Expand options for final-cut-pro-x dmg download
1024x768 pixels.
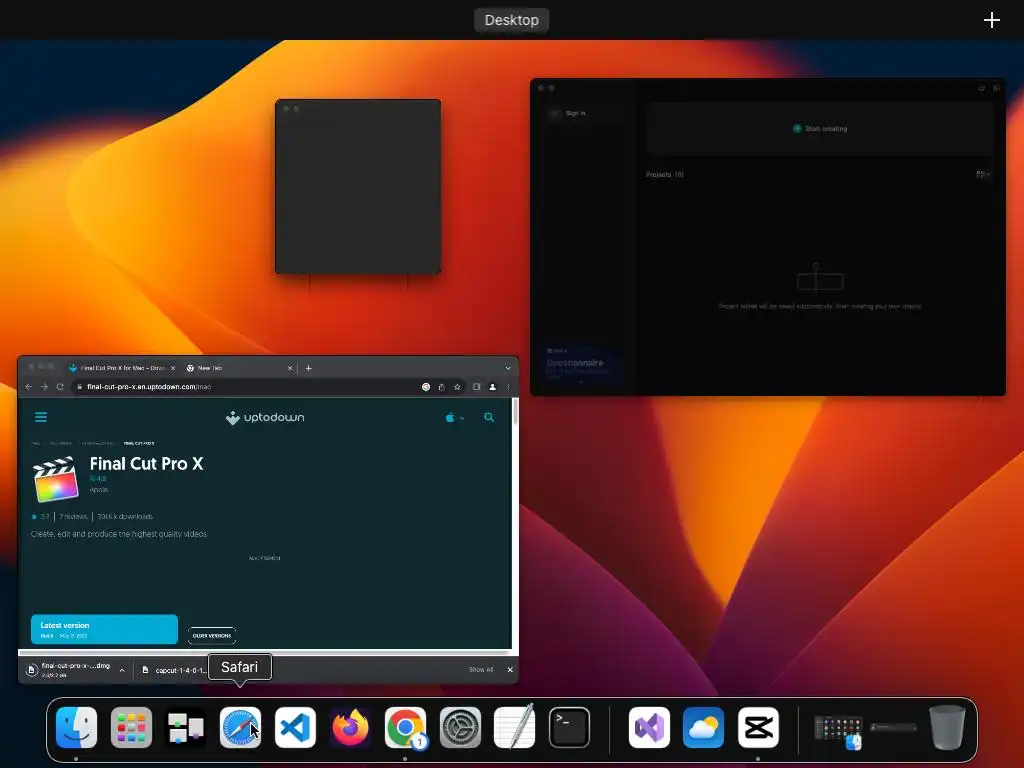122,670
